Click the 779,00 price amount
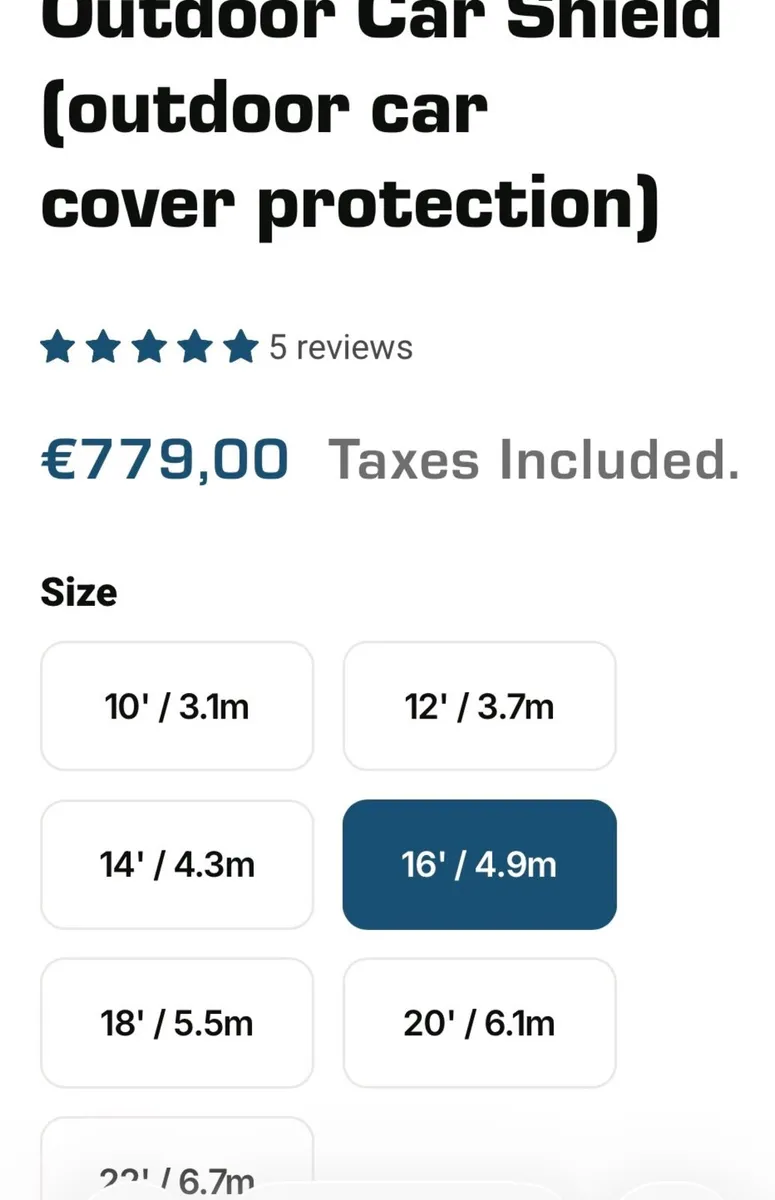The width and height of the screenshot is (775, 1200). (184, 460)
